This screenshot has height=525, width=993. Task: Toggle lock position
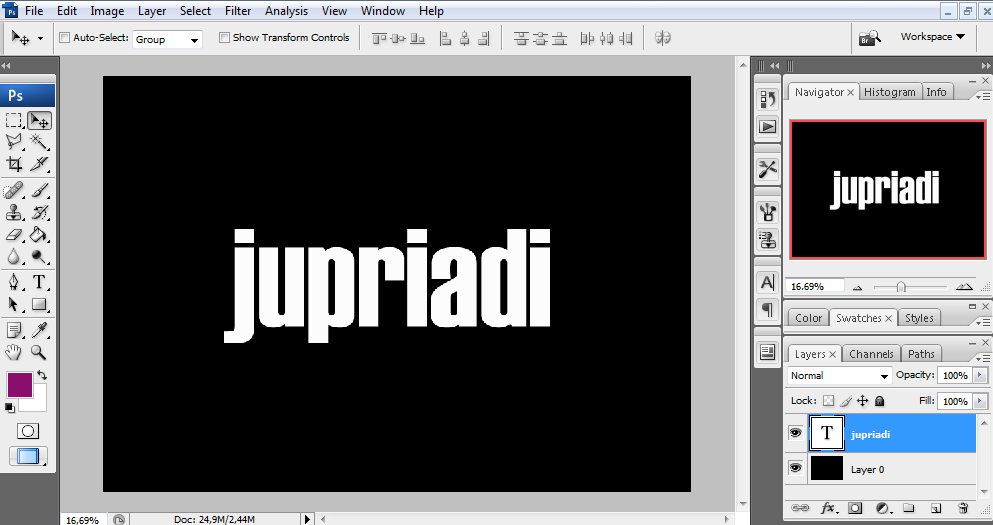863,401
